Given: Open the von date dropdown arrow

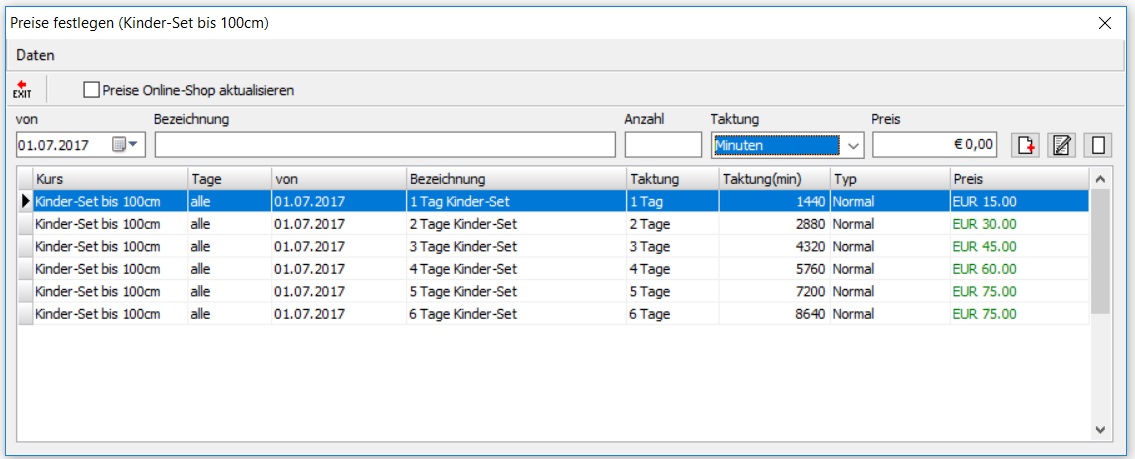Looking at the screenshot, I should pyautogui.click(x=133, y=146).
